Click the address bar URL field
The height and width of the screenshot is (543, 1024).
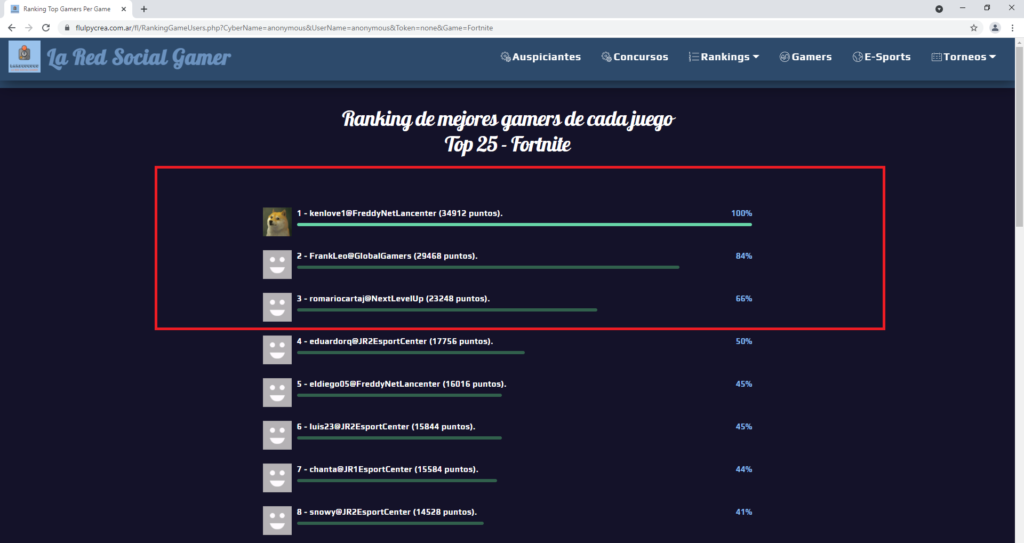click(x=516, y=27)
